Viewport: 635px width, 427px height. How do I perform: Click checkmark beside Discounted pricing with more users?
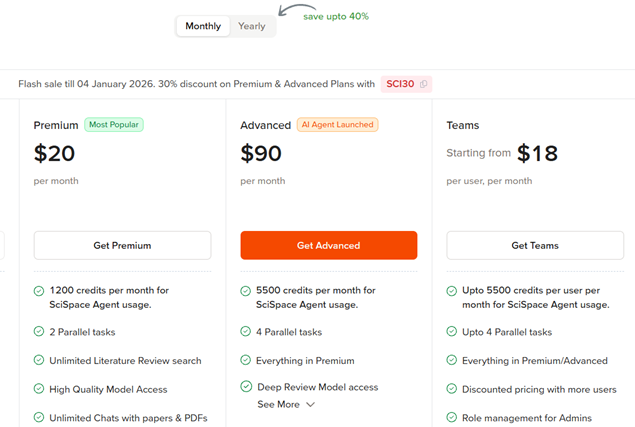(x=452, y=389)
